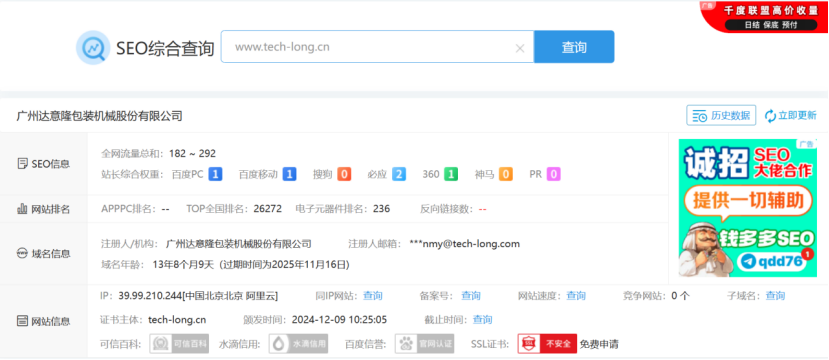829x360 pixels.
Task: Click the 水滴信用 badge
Action: [x=298, y=344]
